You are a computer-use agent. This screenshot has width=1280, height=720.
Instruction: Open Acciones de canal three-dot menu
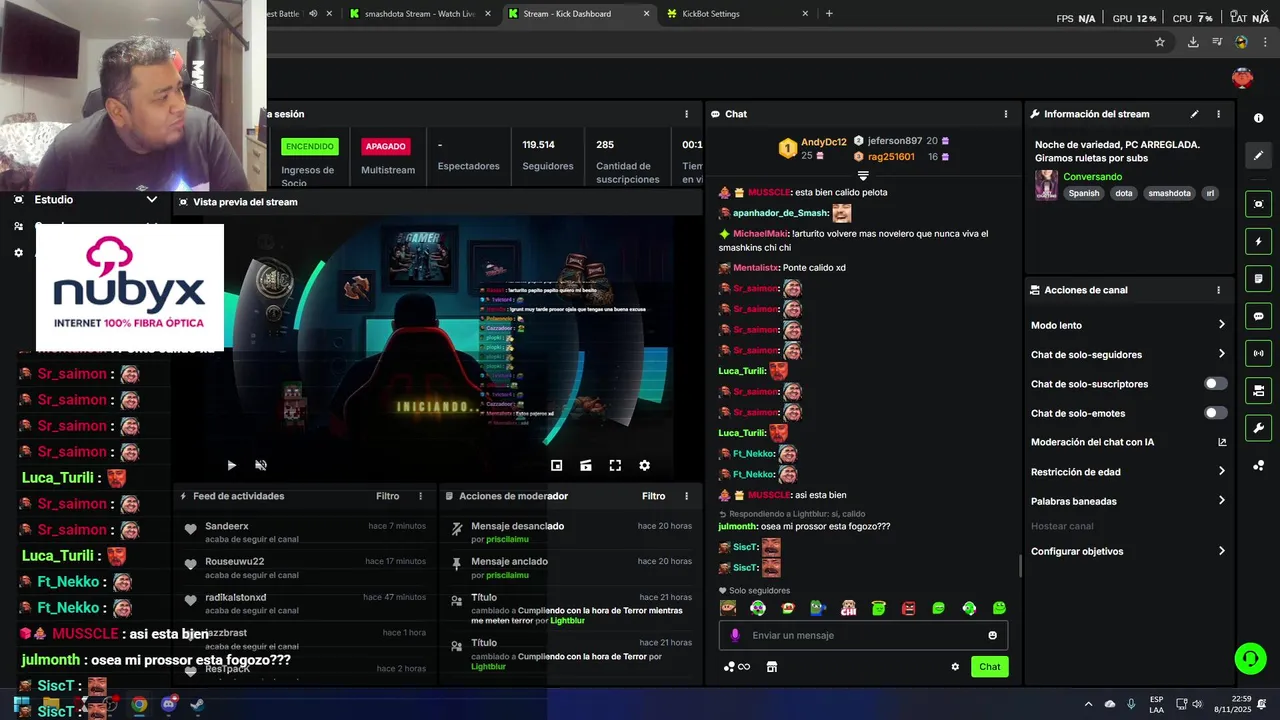point(1218,290)
